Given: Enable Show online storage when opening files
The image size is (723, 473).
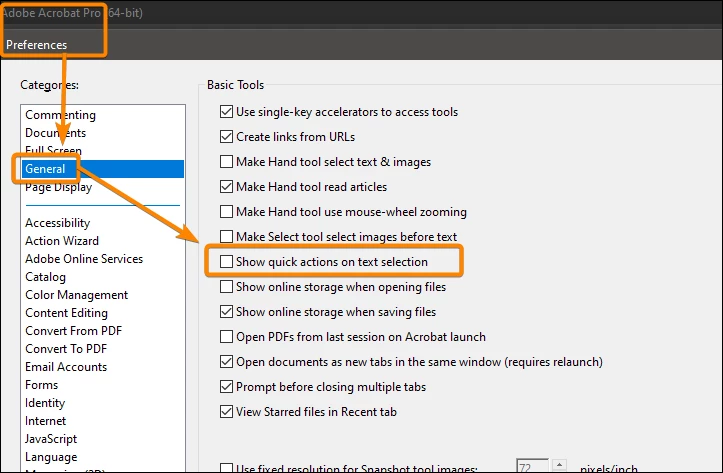Looking at the screenshot, I should point(226,286).
